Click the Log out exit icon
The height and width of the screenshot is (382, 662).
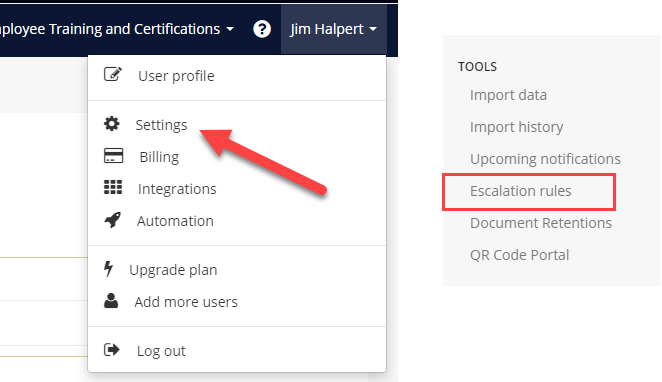click(112, 349)
